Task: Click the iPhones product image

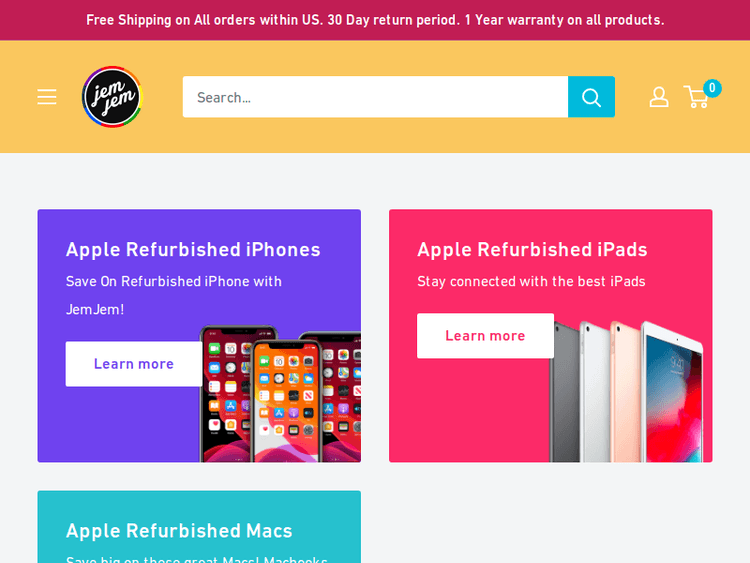Action: (282, 394)
